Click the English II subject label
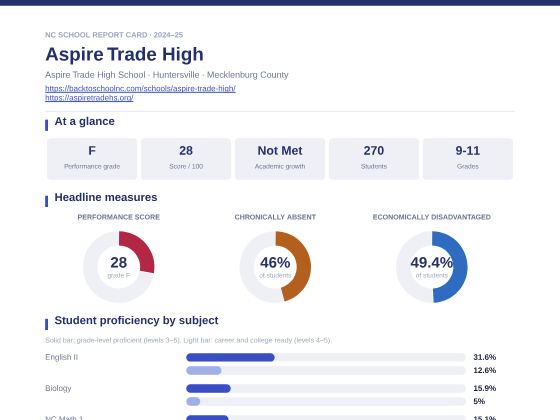Screen dimensions: 560x420 click(61, 357)
